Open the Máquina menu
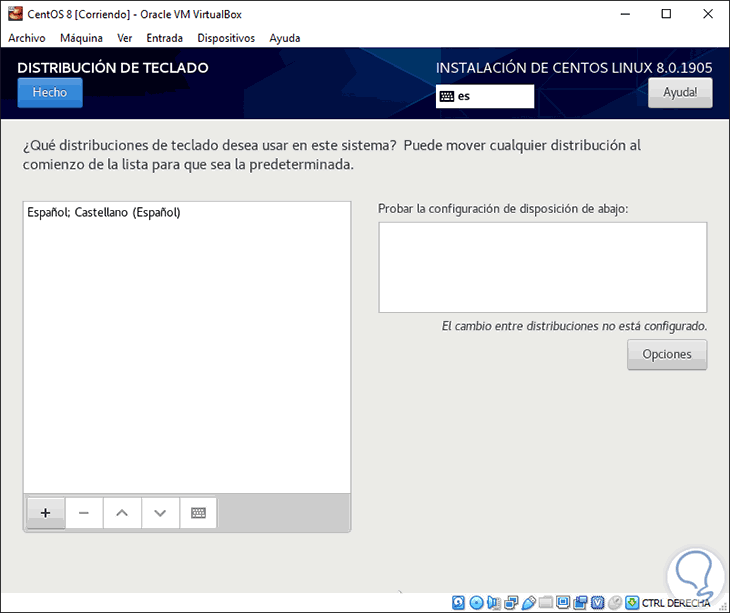 click(x=81, y=38)
